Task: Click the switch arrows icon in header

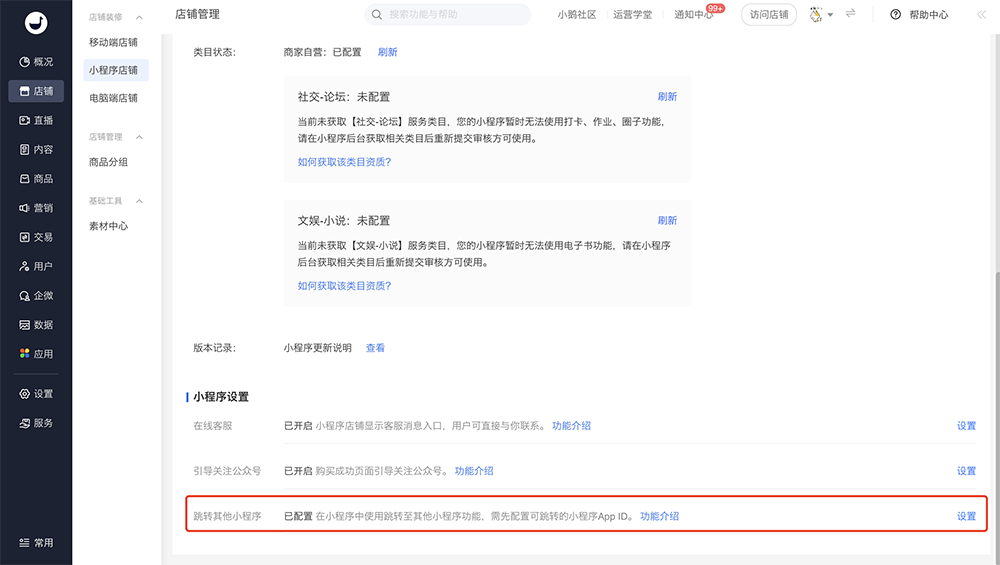Action: [851, 14]
